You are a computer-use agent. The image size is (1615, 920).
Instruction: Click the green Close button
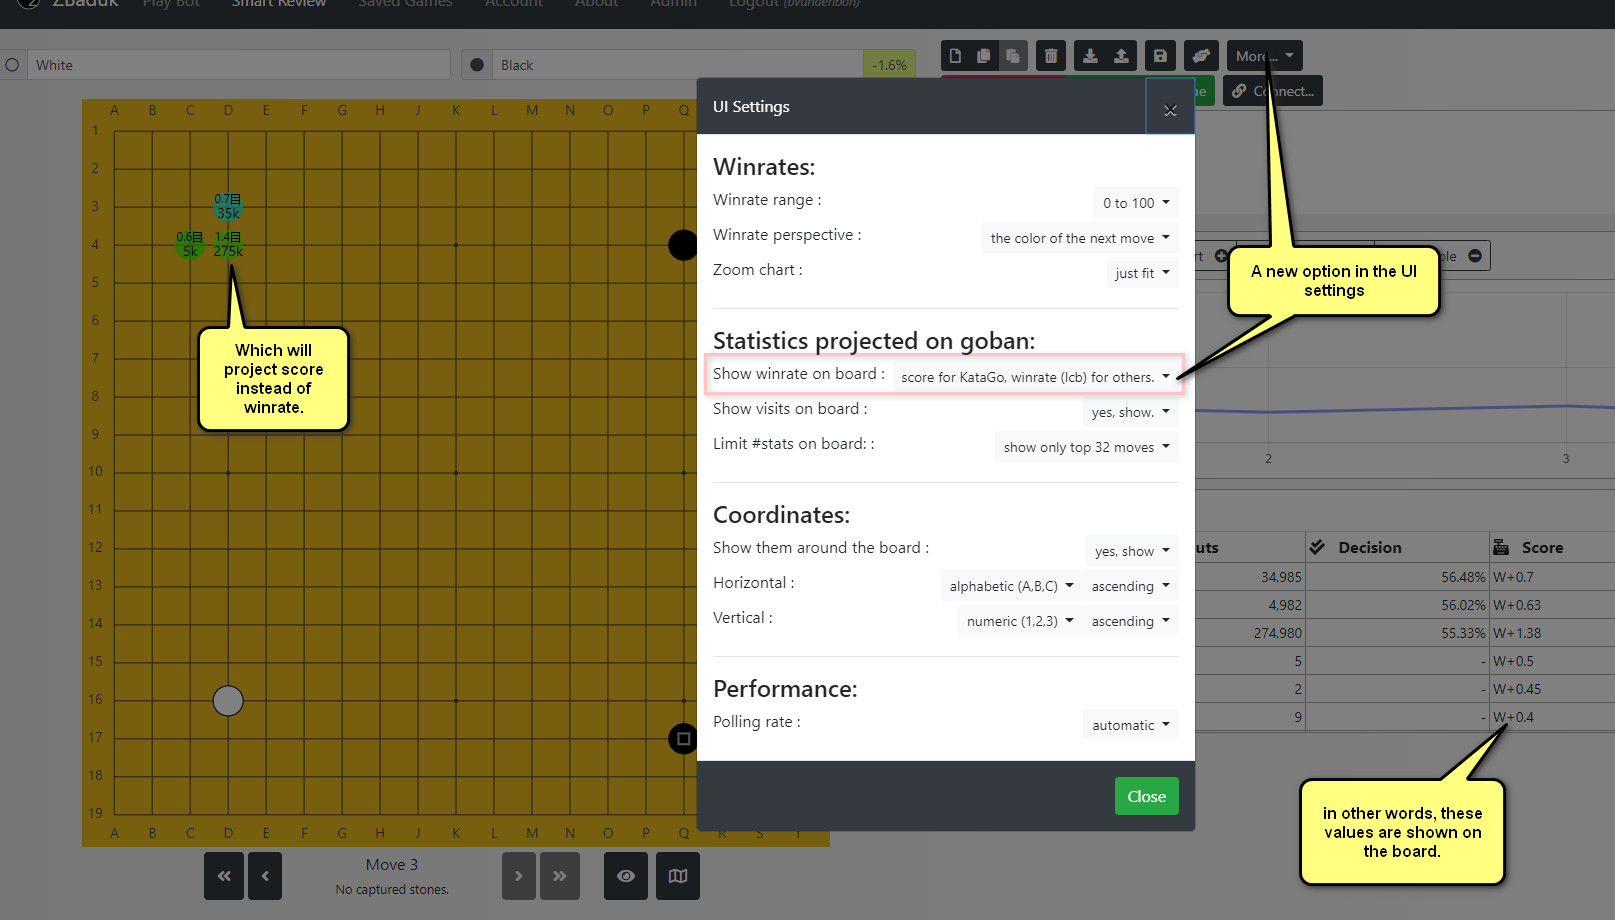1146,796
